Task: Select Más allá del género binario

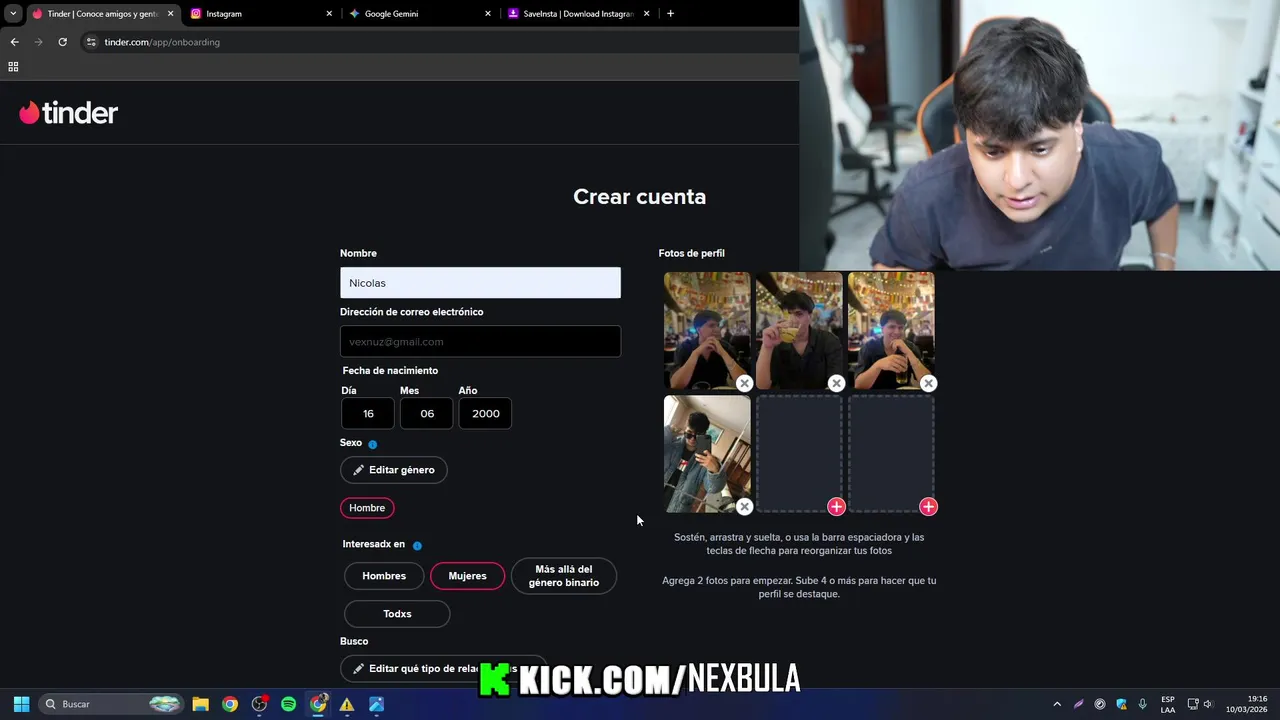Action: (x=564, y=576)
